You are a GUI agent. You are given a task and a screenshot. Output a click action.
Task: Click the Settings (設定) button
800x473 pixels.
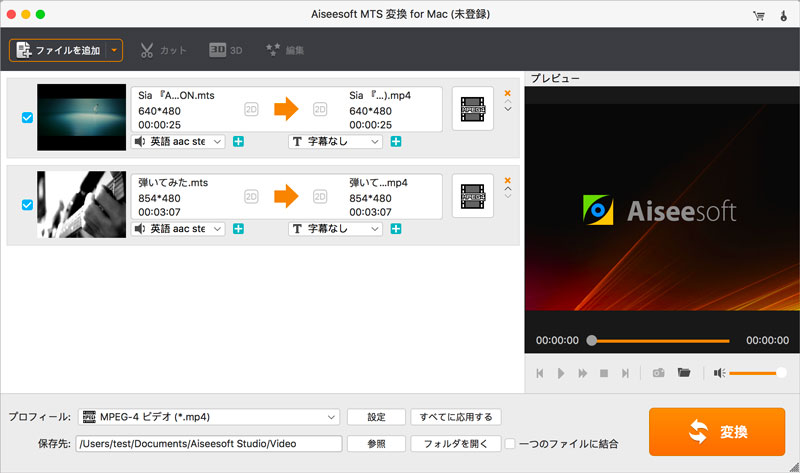pyautogui.click(x=377, y=417)
